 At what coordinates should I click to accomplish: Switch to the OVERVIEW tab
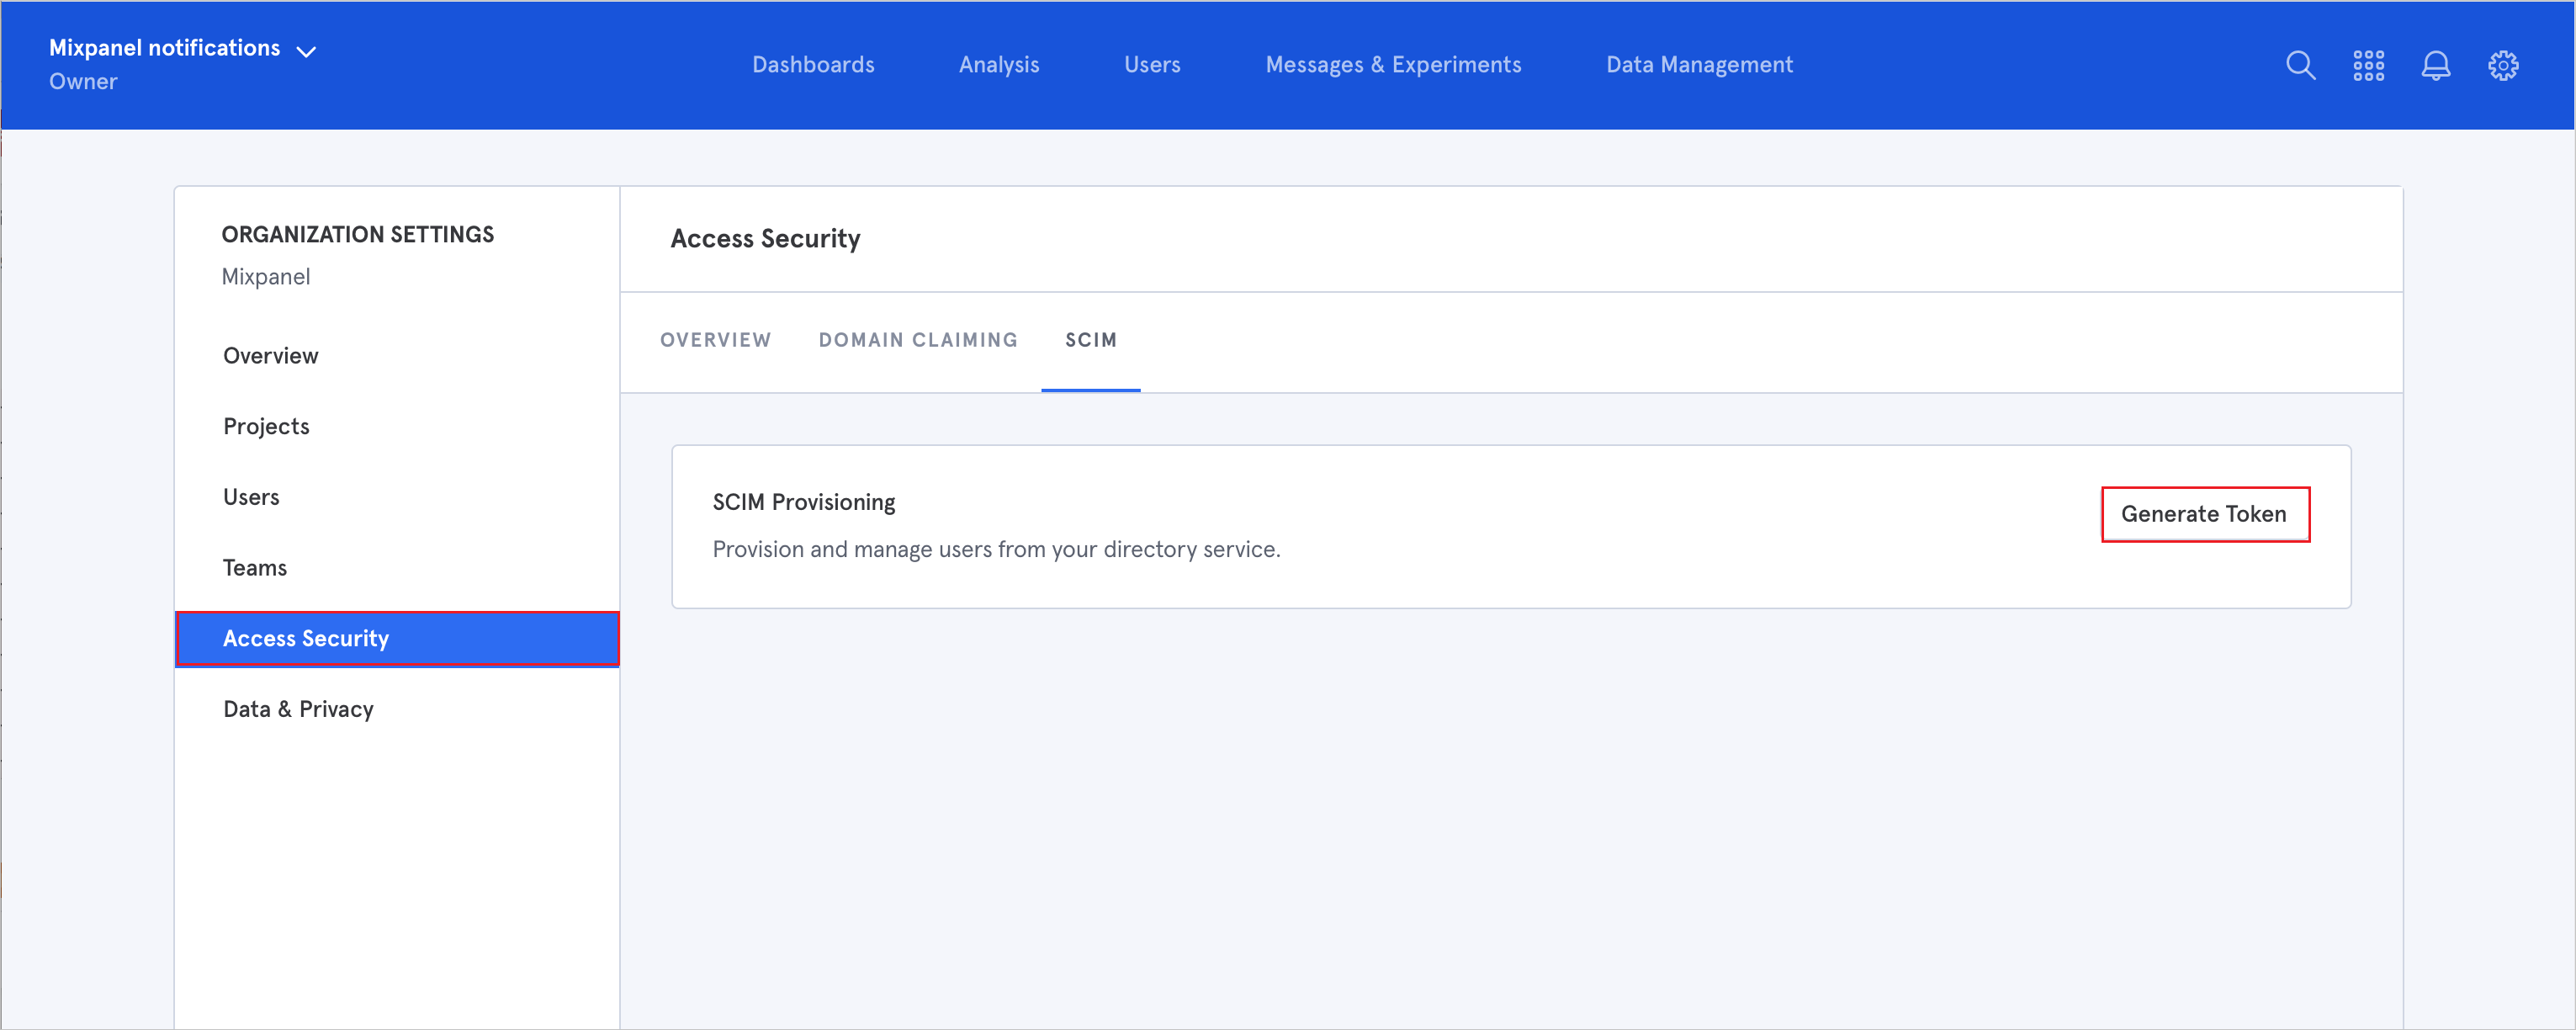(716, 342)
